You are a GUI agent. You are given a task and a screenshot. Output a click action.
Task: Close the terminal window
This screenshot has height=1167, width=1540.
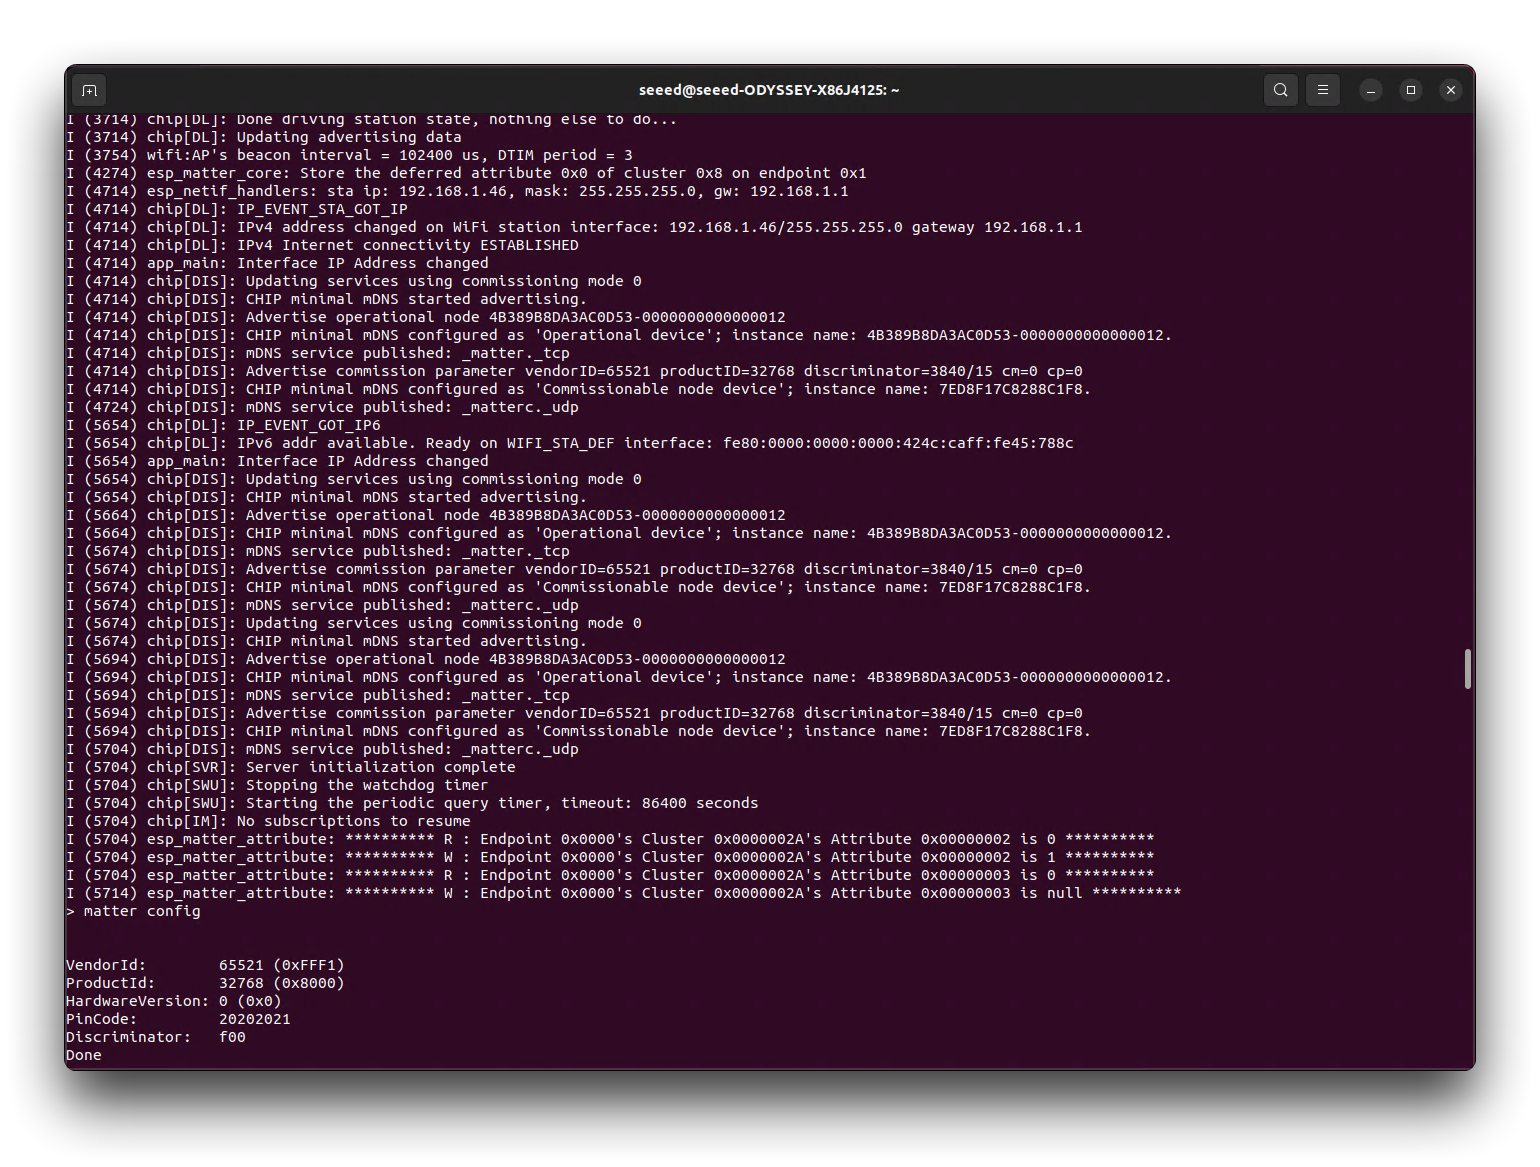point(1451,90)
